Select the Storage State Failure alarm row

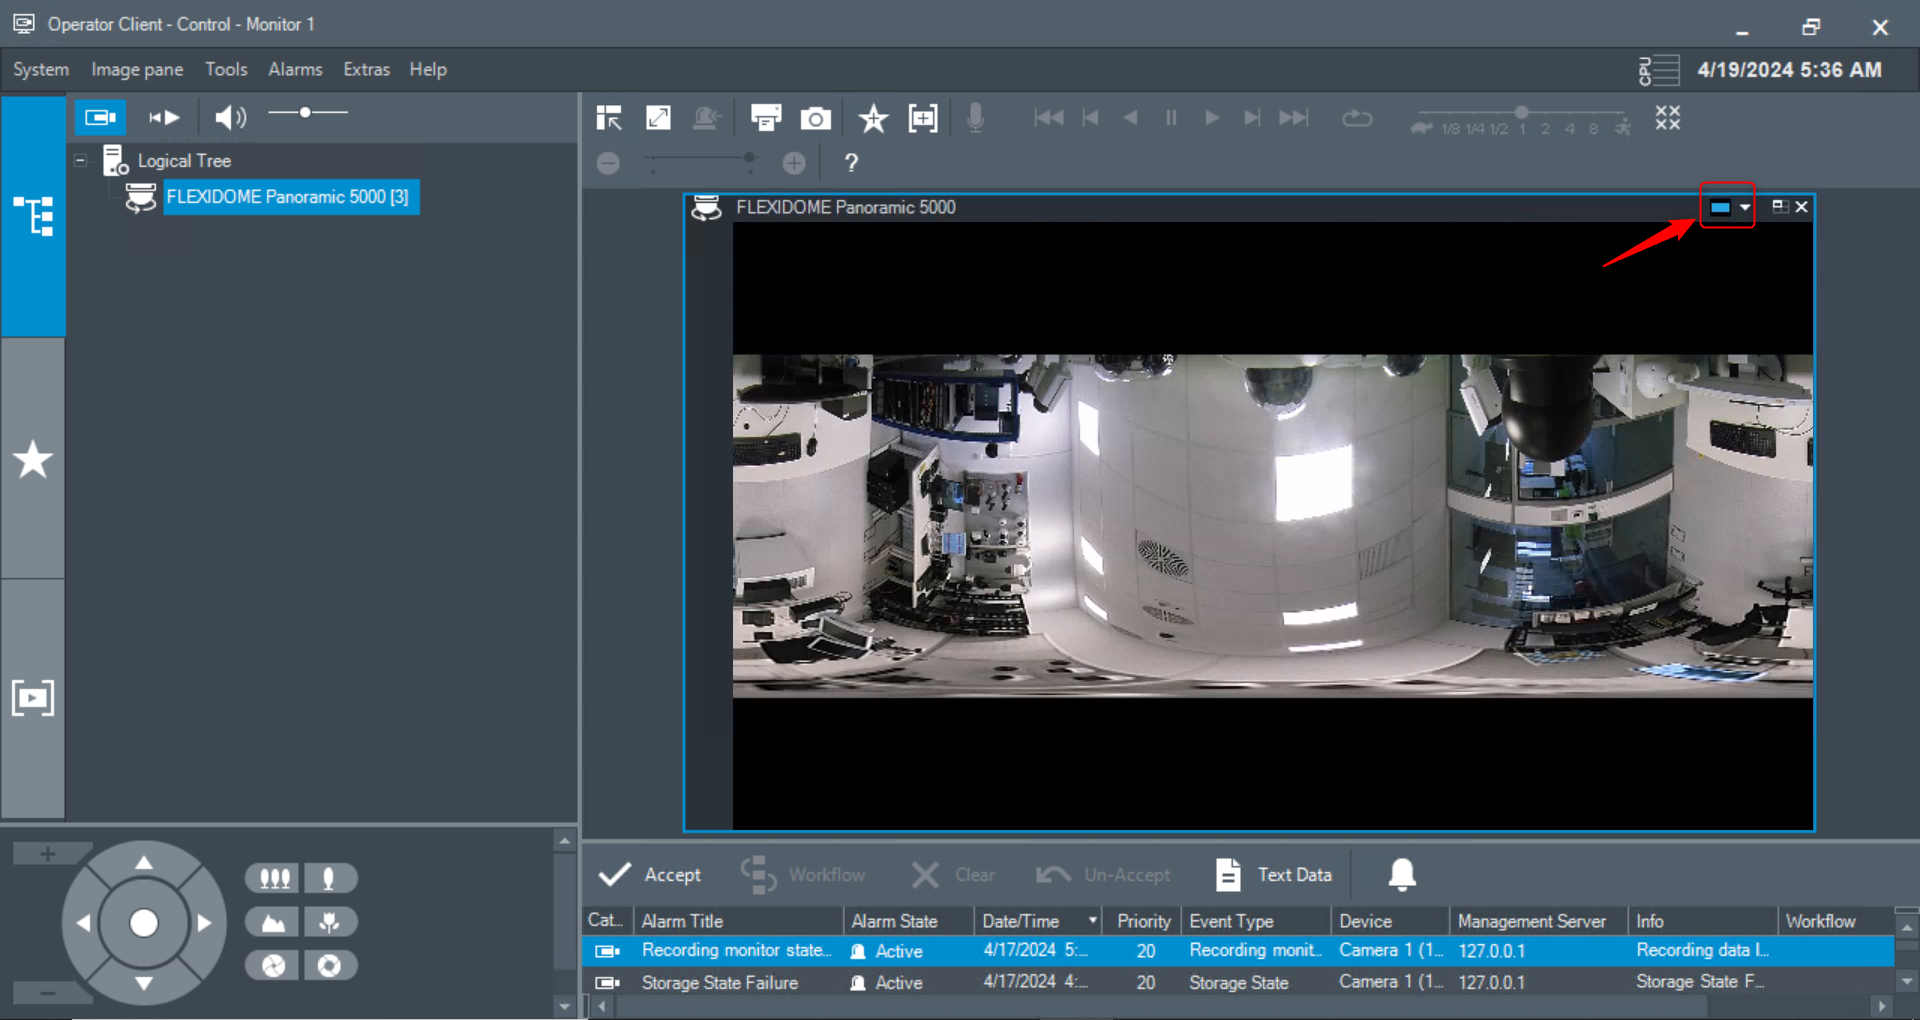point(720,982)
